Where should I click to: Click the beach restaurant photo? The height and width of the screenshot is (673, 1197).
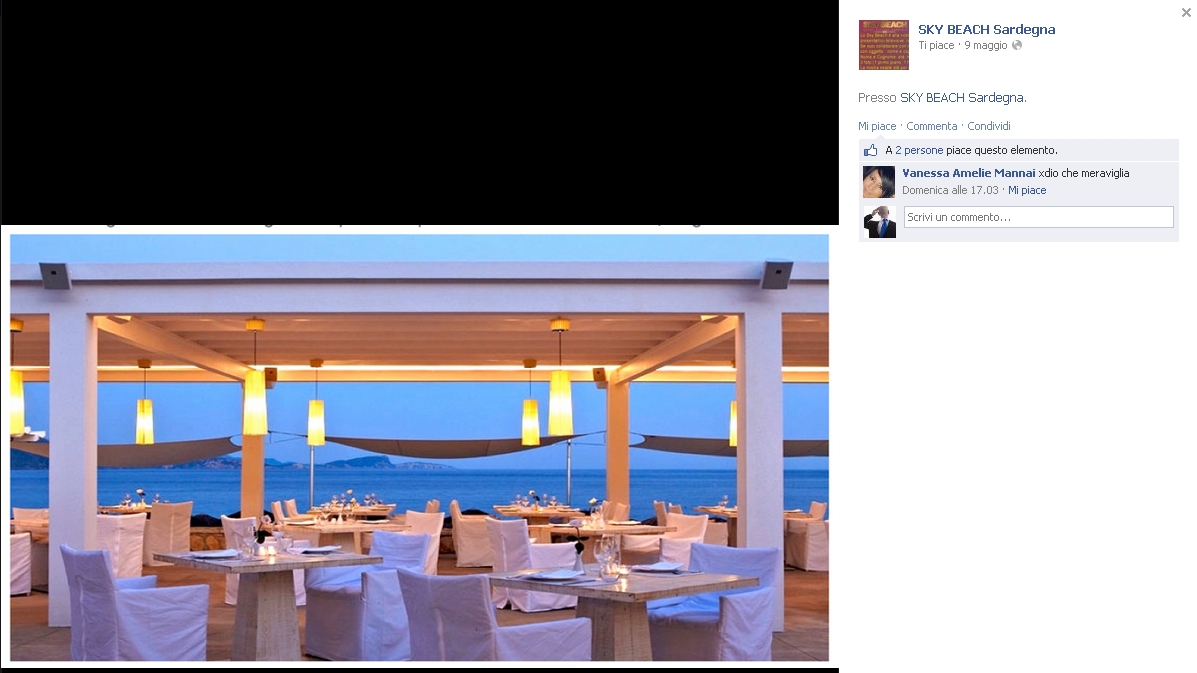tap(419, 448)
